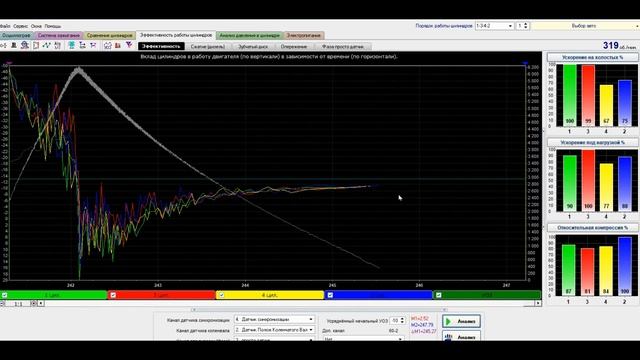The height and width of the screenshot is (360, 640).
Task: Toggle the yellow cylinder 4 channel checkbox
Action: coord(221,295)
